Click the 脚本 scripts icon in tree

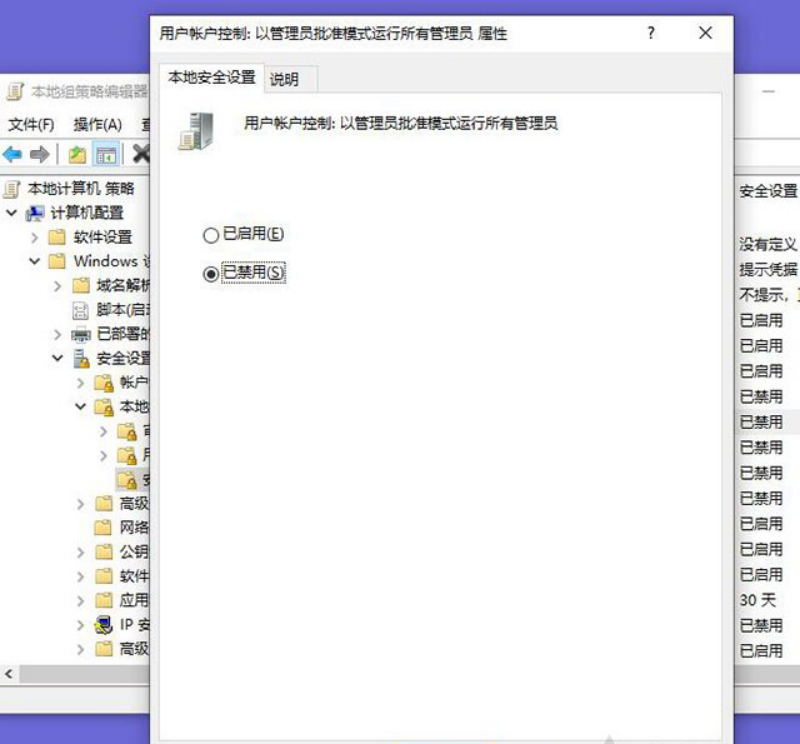click(x=81, y=310)
